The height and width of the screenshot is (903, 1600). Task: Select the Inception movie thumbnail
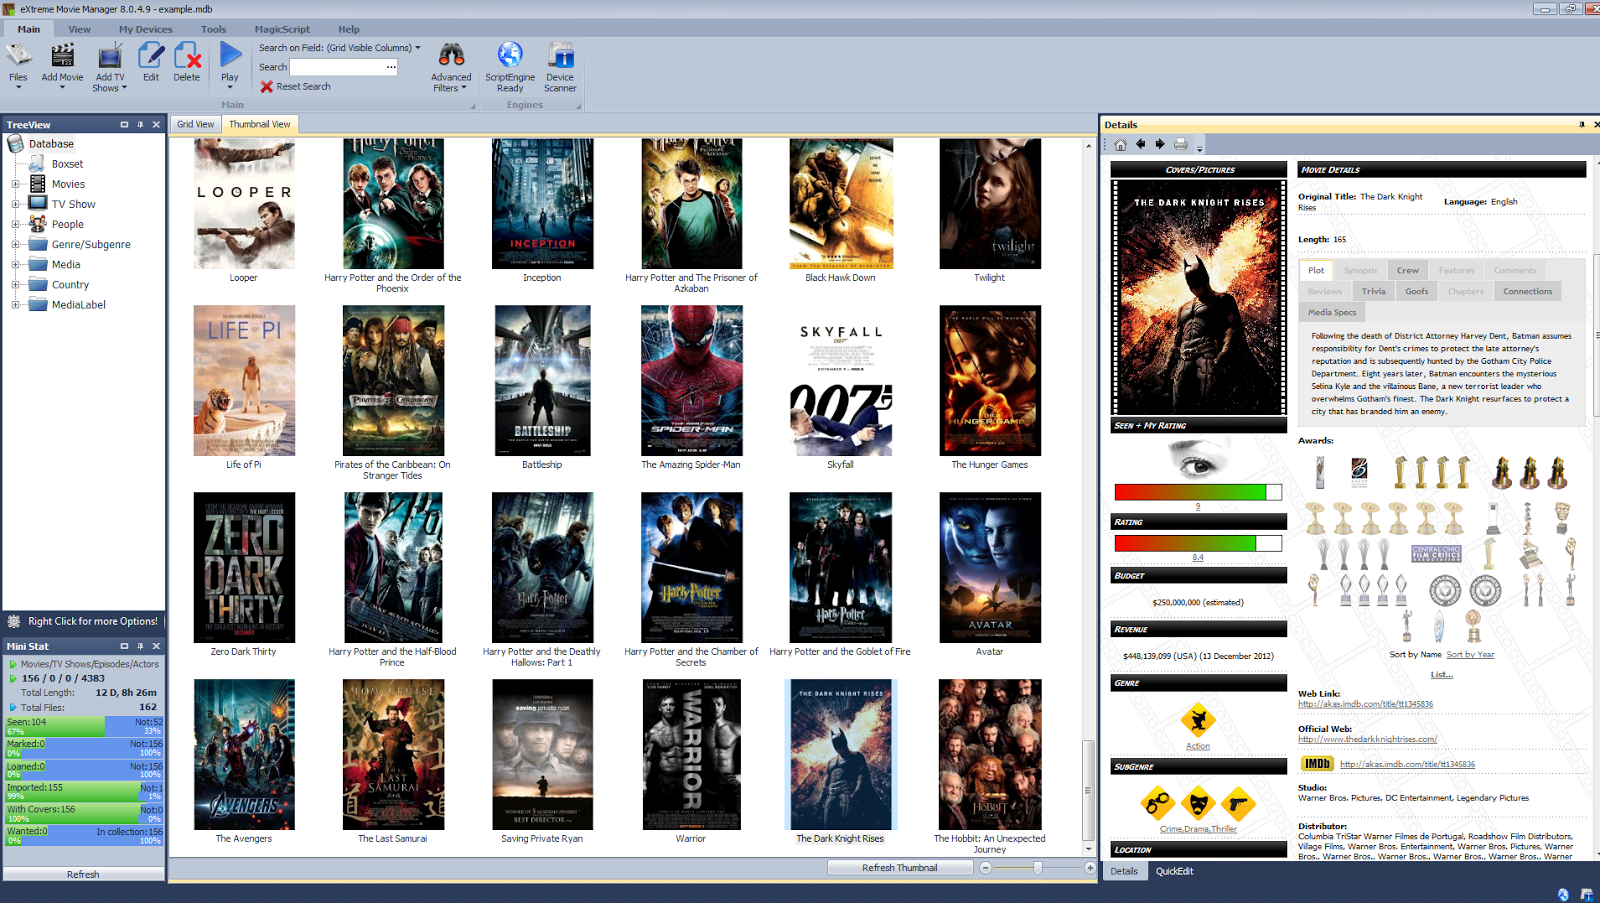pyautogui.click(x=542, y=204)
